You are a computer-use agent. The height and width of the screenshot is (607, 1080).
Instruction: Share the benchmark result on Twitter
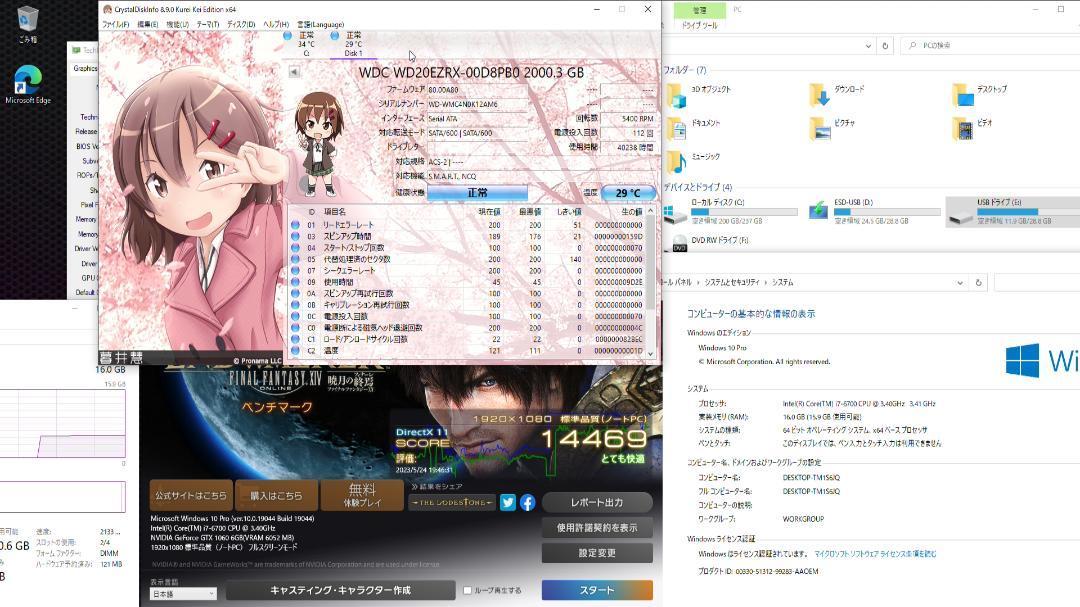coord(508,502)
